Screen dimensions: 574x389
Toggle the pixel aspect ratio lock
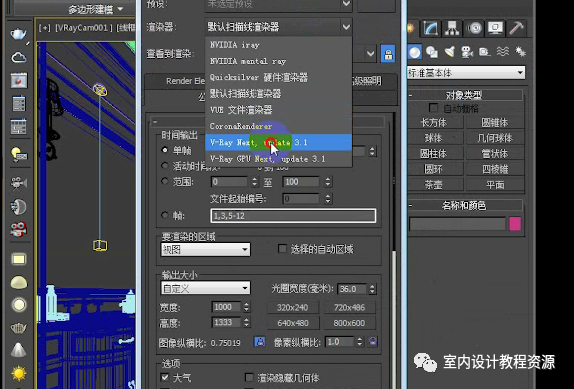tap(373, 342)
